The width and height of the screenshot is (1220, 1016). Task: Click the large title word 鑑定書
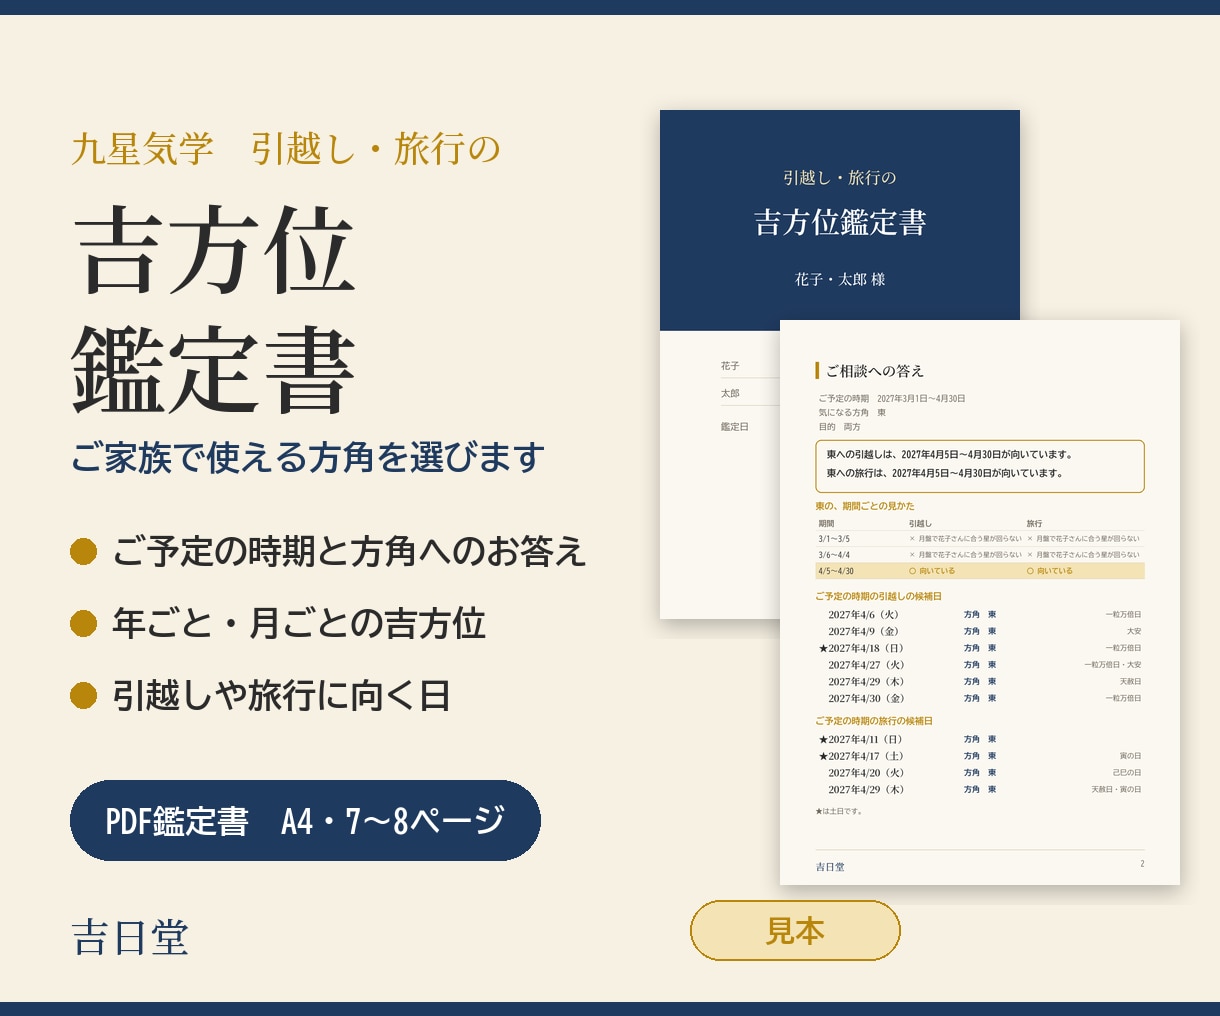click(x=214, y=370)
